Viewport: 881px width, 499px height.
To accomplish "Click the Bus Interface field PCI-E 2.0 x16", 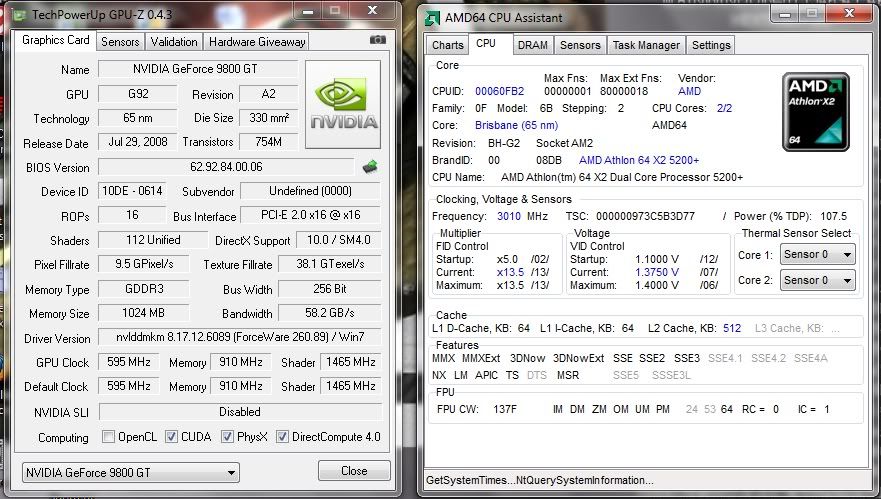I will click(311, 215).
